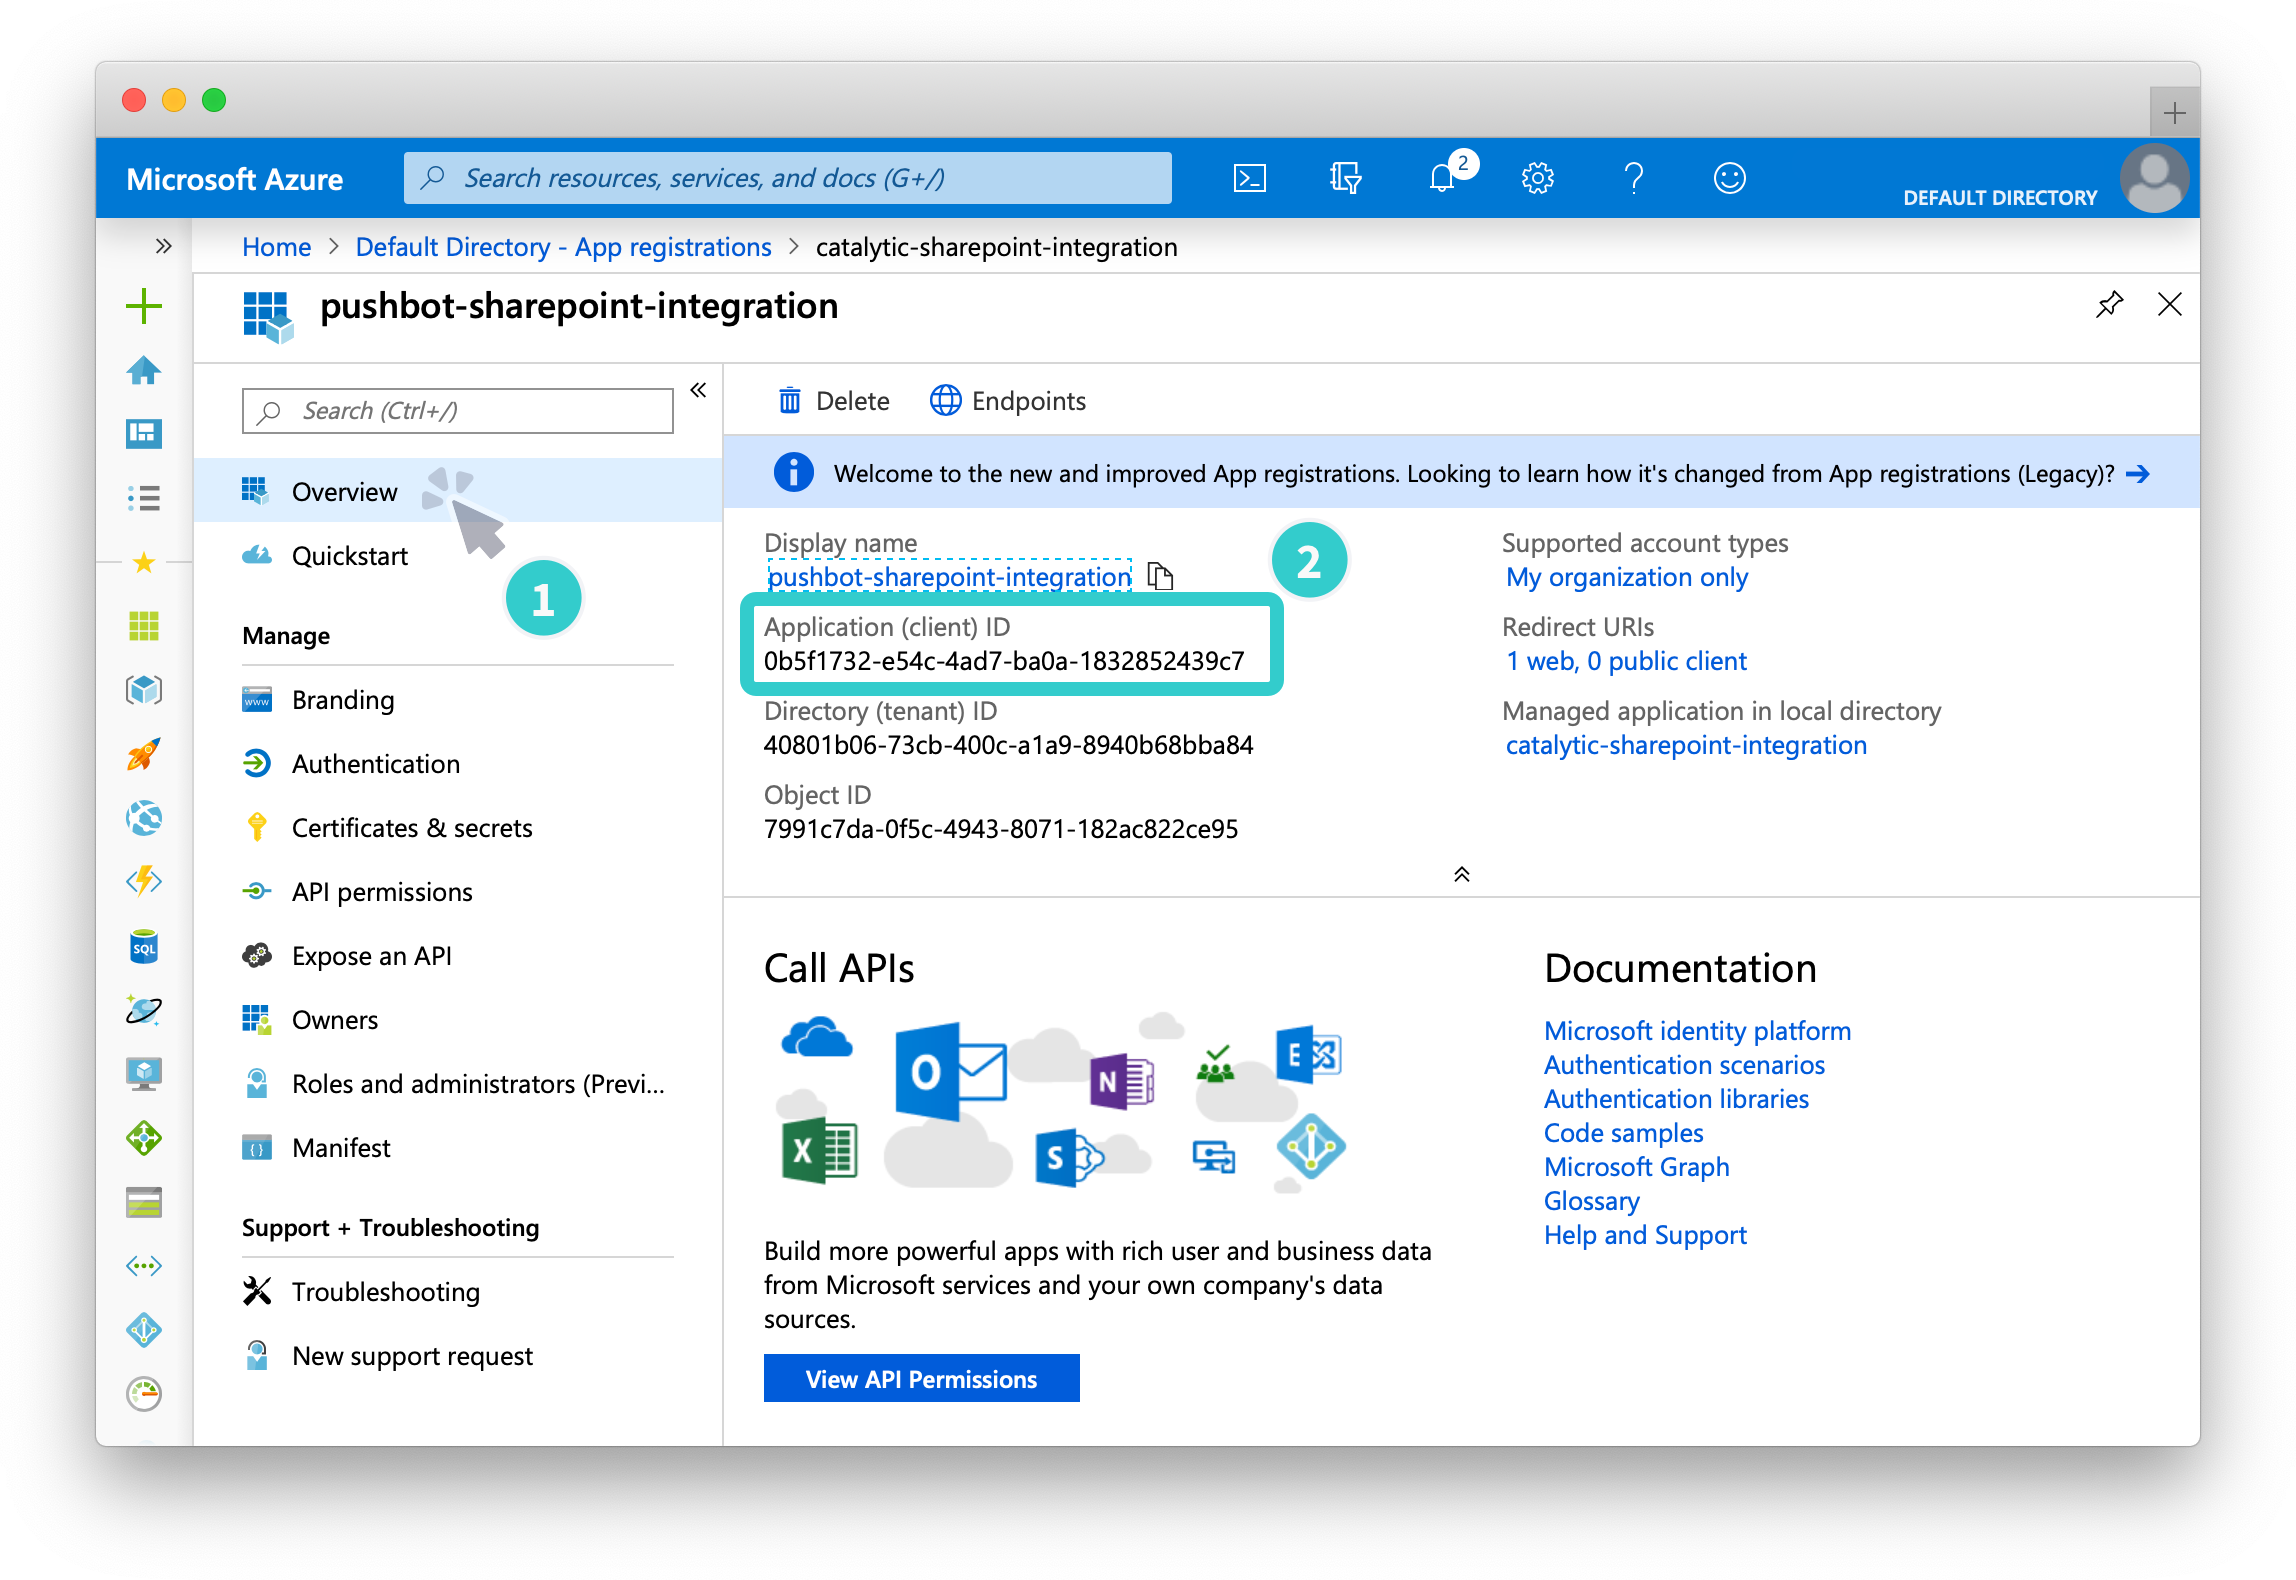Open the Directory + subscription filter icon

click(x=1345, y=178)
